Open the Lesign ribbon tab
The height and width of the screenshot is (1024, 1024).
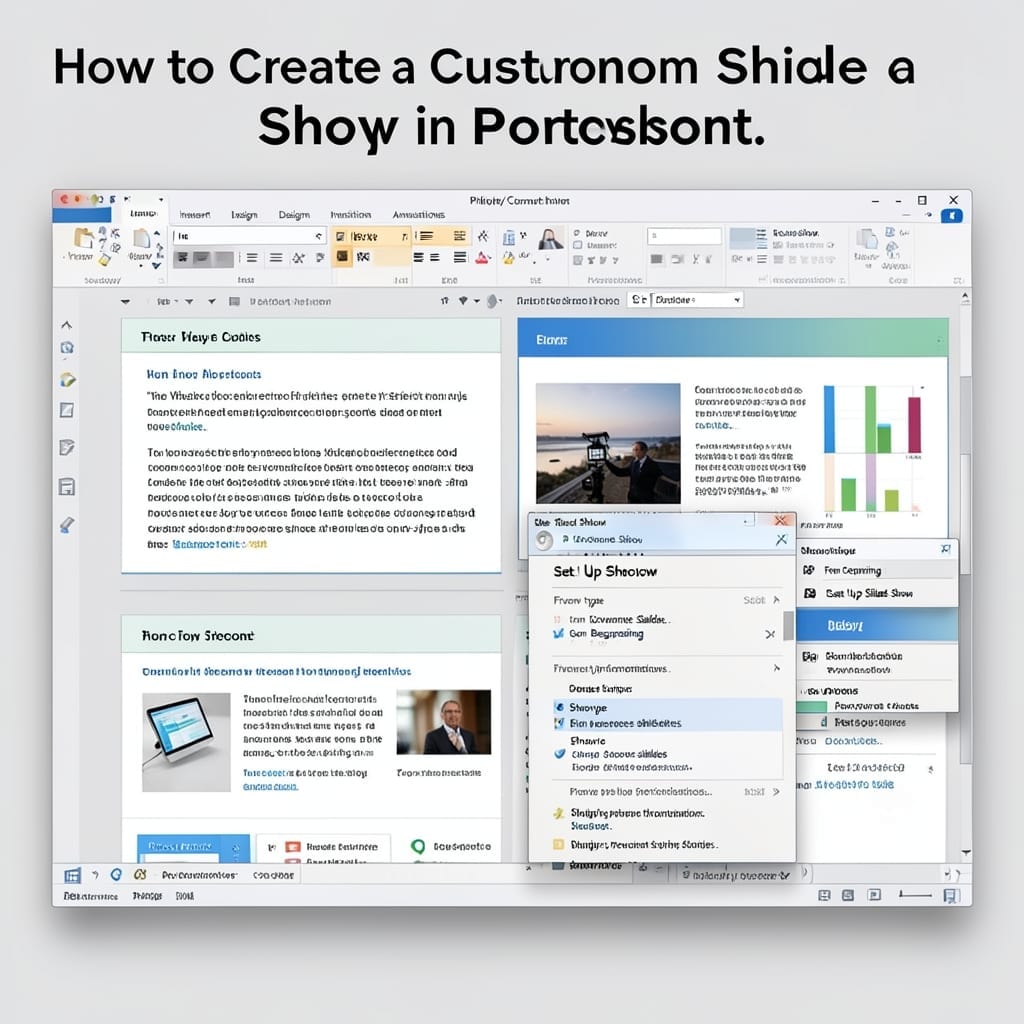click(x=244, y=214)
